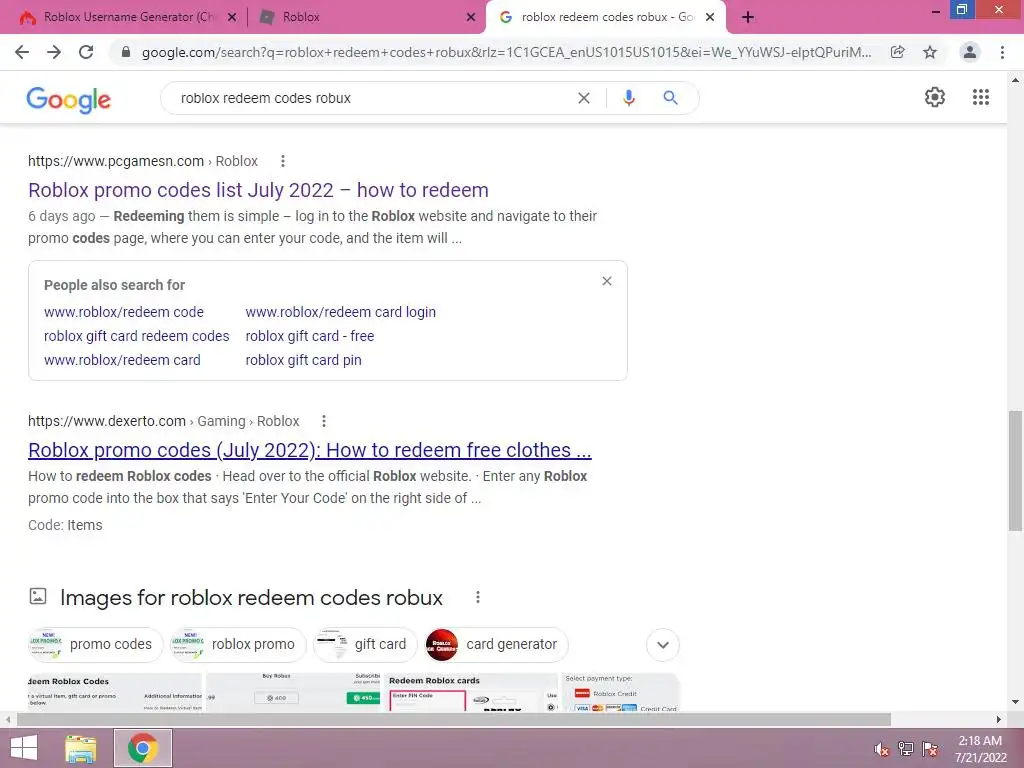Close the roblox redeem codes robux tab

tap(710, 18)
